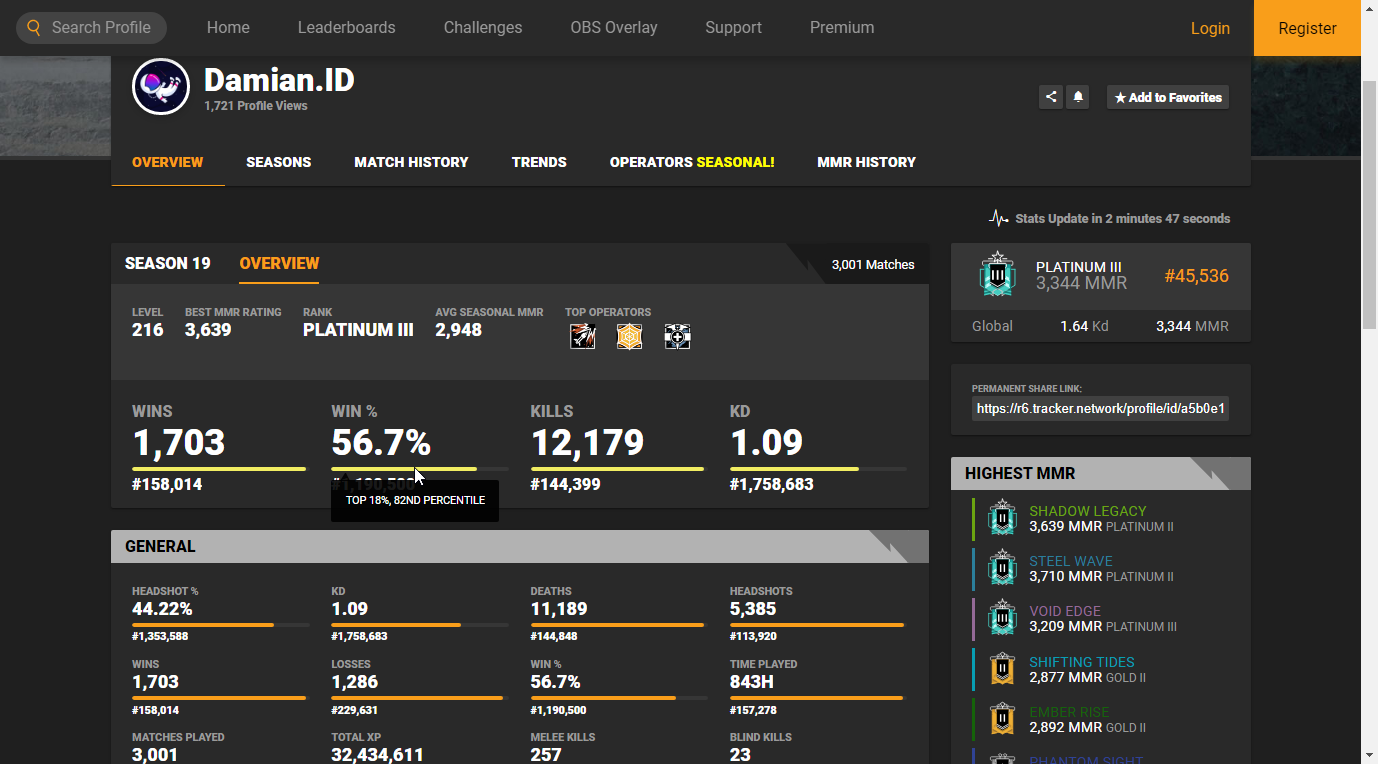Open the Operators Seasonal tab
This screenshot has width=1378, height=764.
coord(692,162)
